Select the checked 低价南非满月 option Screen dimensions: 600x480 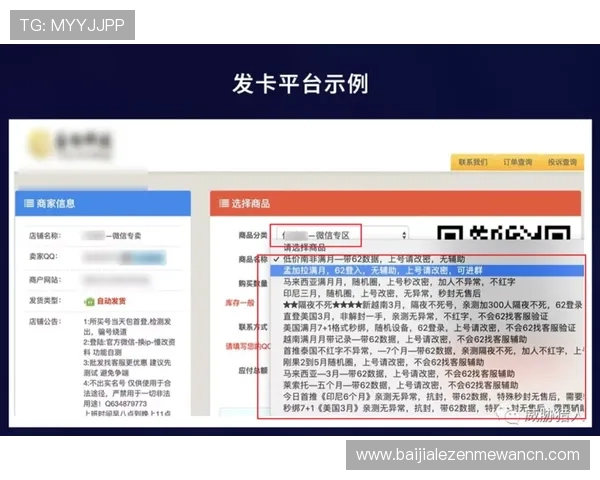click(x=427, y=259)
